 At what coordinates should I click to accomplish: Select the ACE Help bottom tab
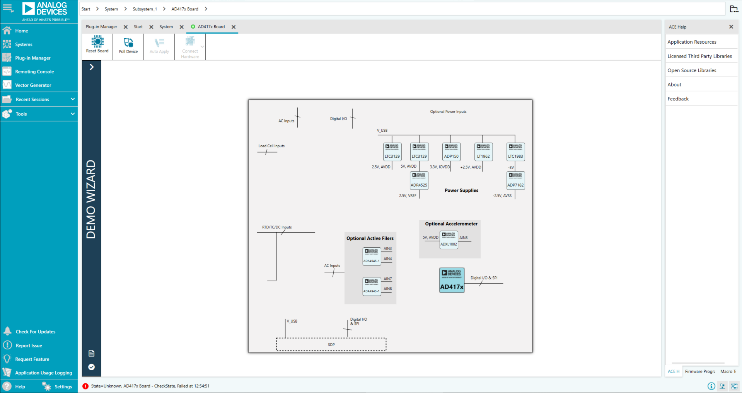(673, 372)
